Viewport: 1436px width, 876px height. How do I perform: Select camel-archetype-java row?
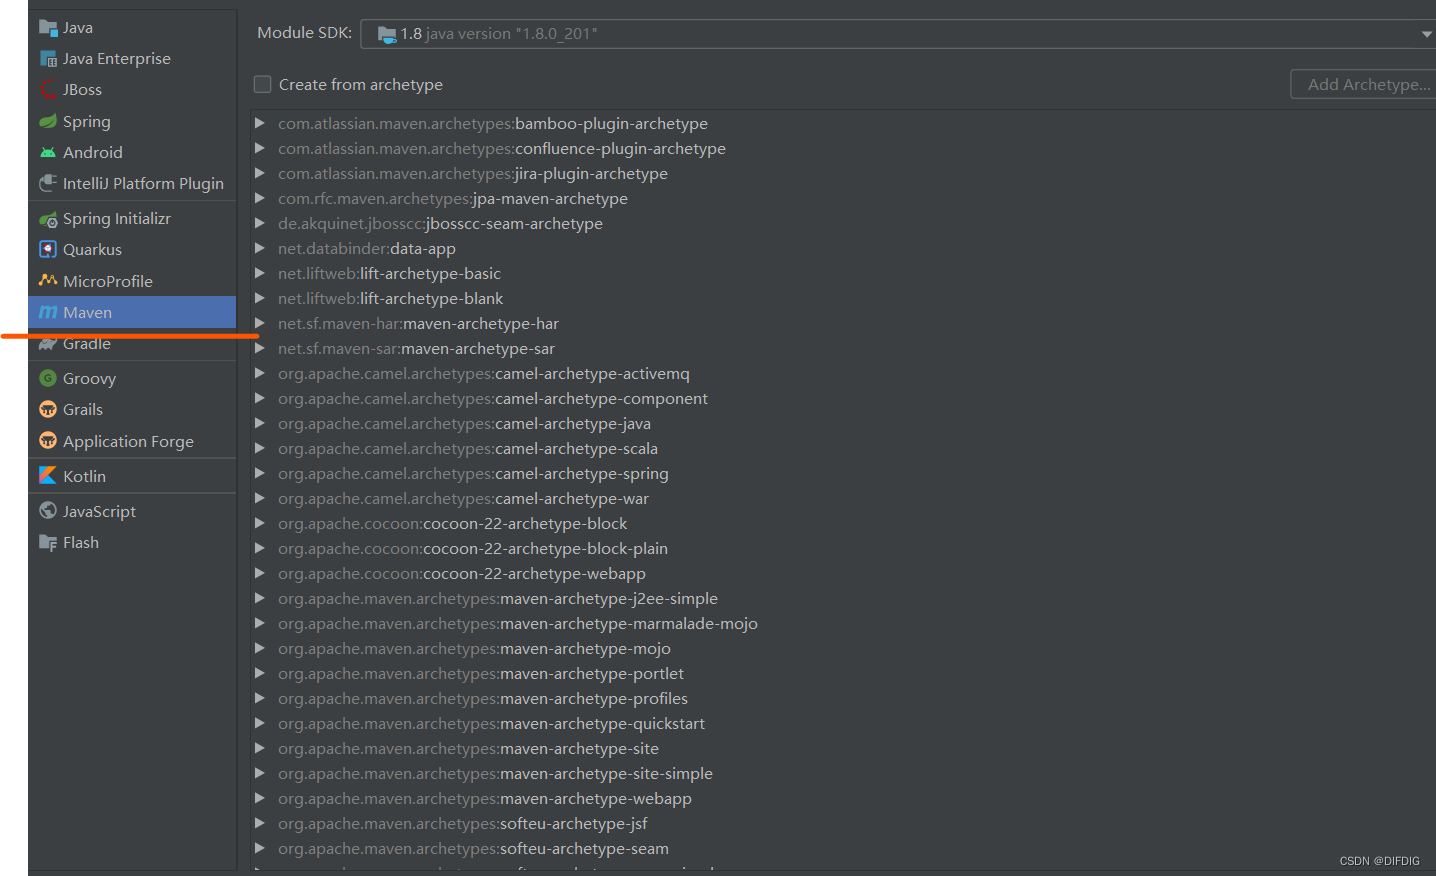pyautogui.click(x=843, y=423)
